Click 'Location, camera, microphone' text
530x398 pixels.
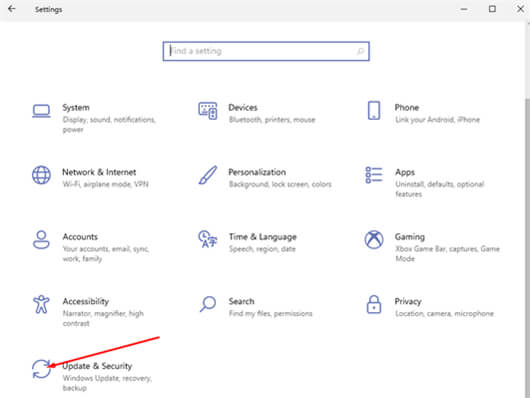444,314
